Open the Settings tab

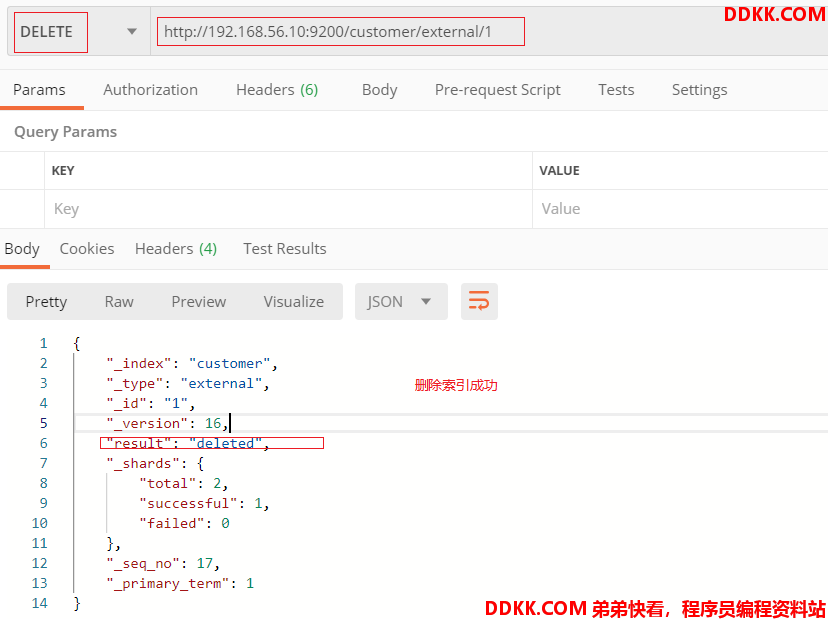(x=699, y=90)
